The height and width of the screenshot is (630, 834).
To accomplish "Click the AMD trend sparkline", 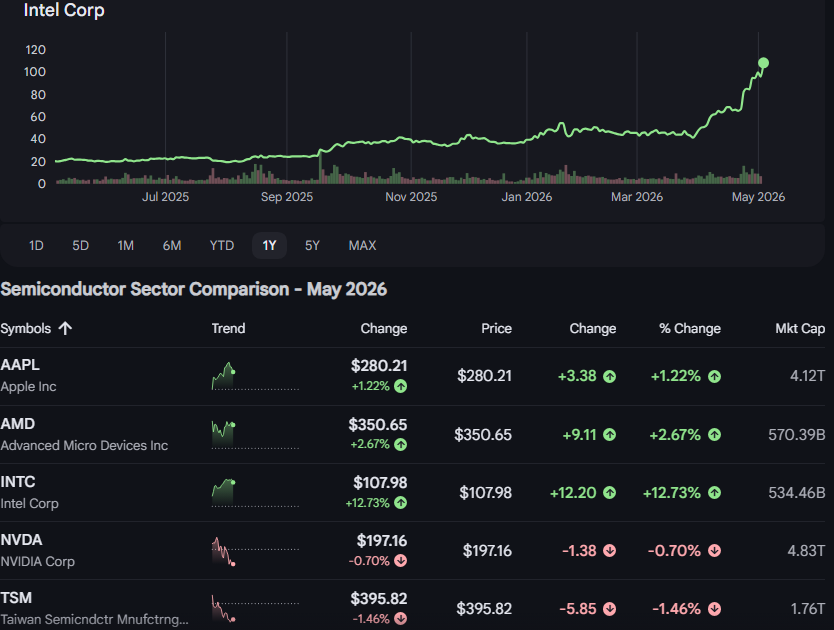I will (255, 434).
